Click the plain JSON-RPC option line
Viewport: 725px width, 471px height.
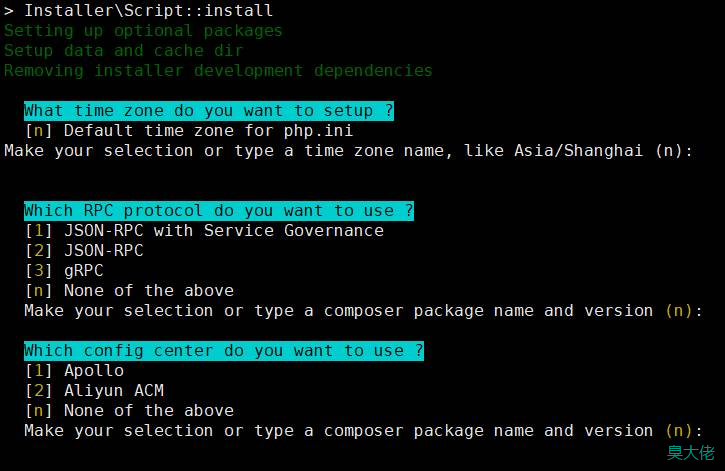pos(84,251)
